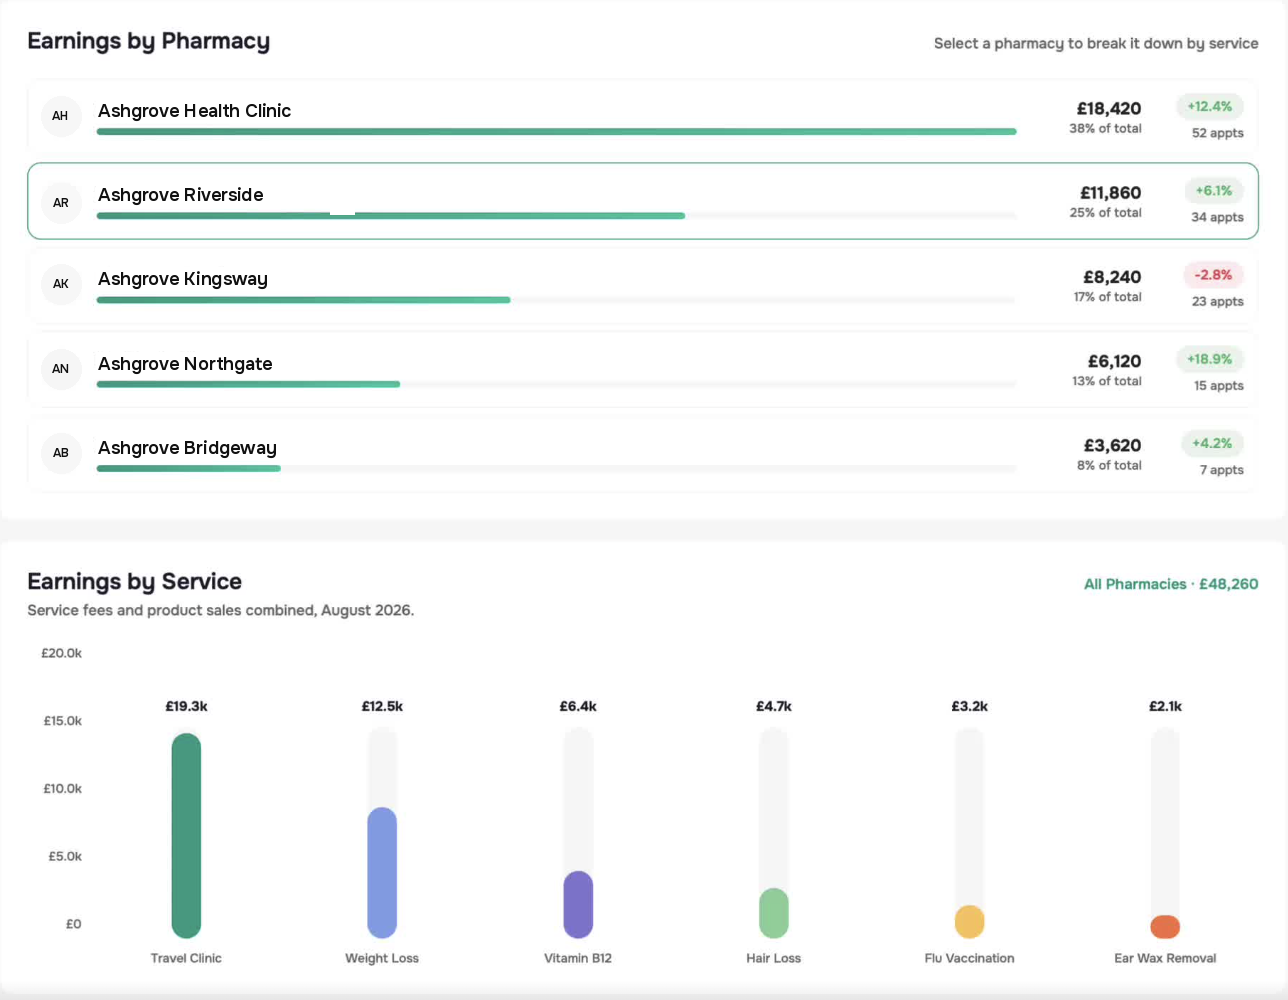
Task: Click Ashgrove Northgate's earnings progress bar
Action: point(557,384)
